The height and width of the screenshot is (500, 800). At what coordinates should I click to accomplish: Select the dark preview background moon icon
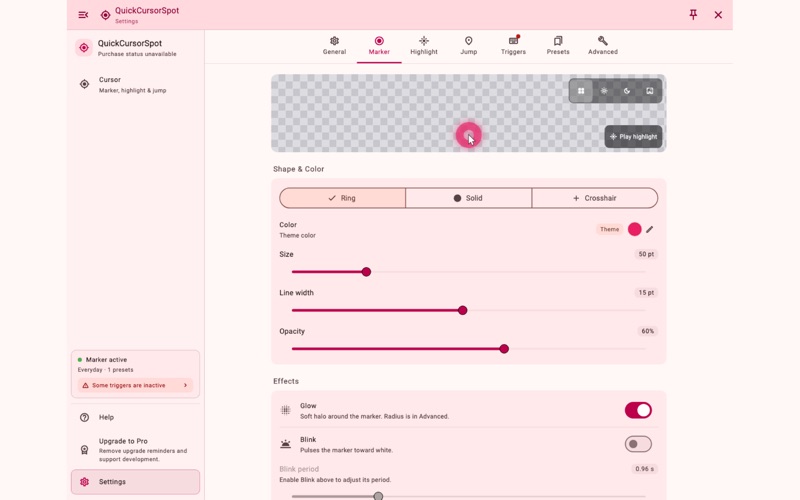click(627, 91)
